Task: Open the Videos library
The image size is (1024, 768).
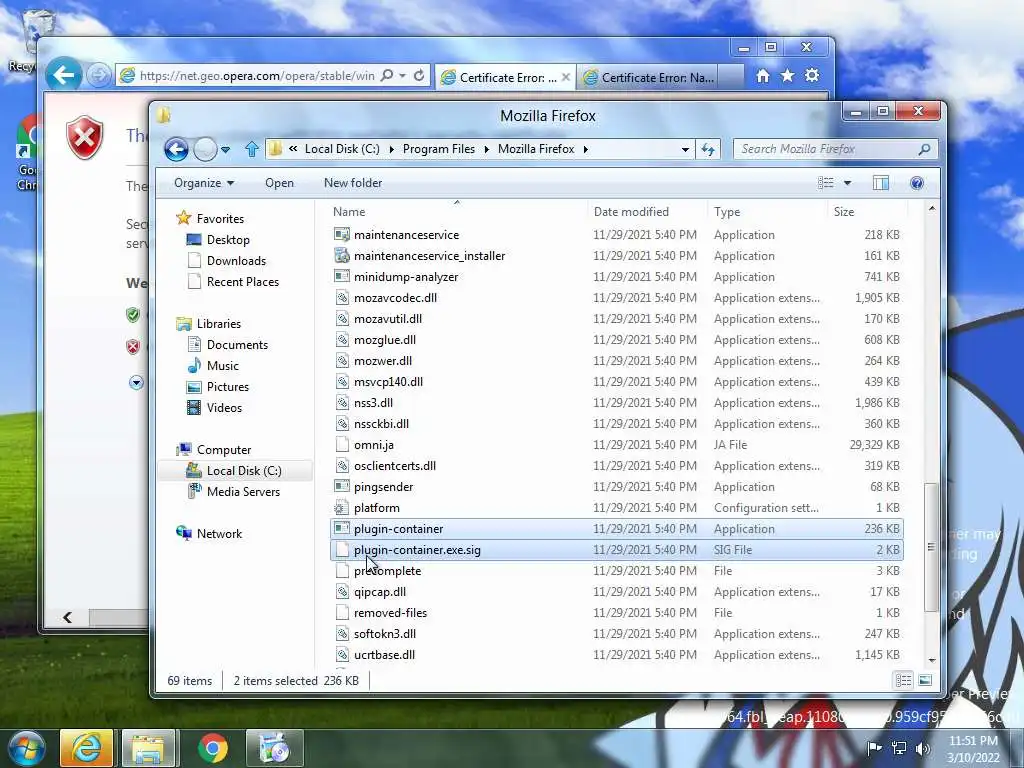Action: pos(224,408)
